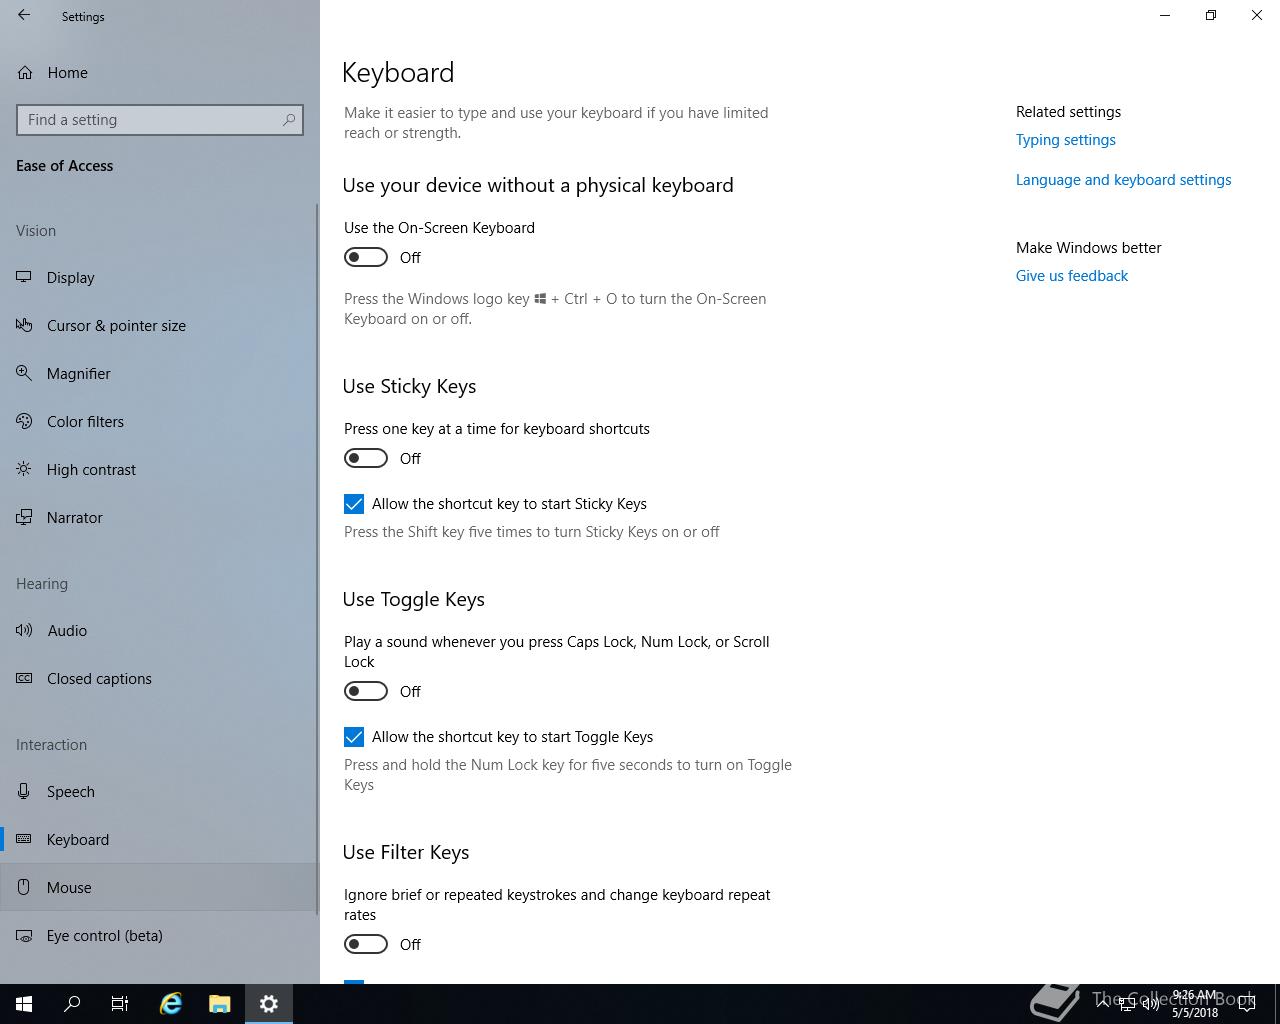Click the Cursor & pointer size icon
This screenshot has height=1024, width=1280.
click(x=24, y=325)
